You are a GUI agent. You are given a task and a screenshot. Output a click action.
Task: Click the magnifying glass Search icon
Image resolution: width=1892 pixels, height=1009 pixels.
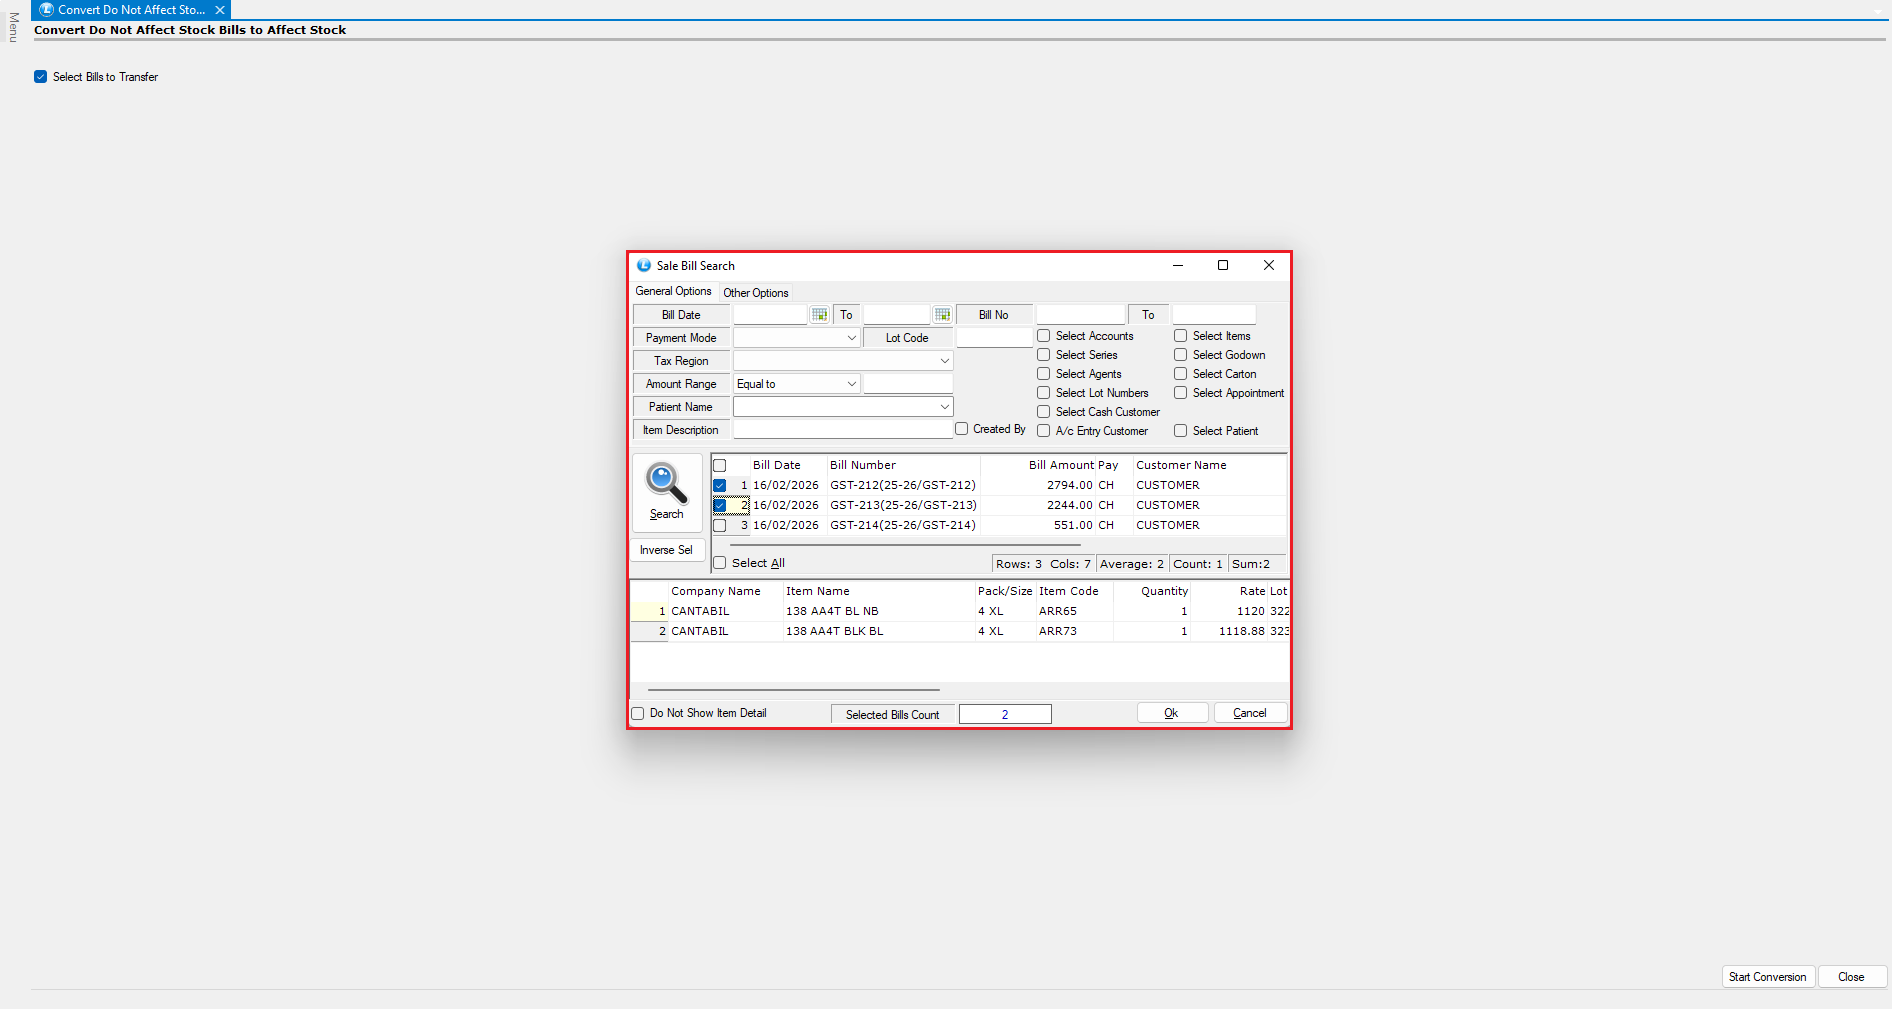[666, 483]
